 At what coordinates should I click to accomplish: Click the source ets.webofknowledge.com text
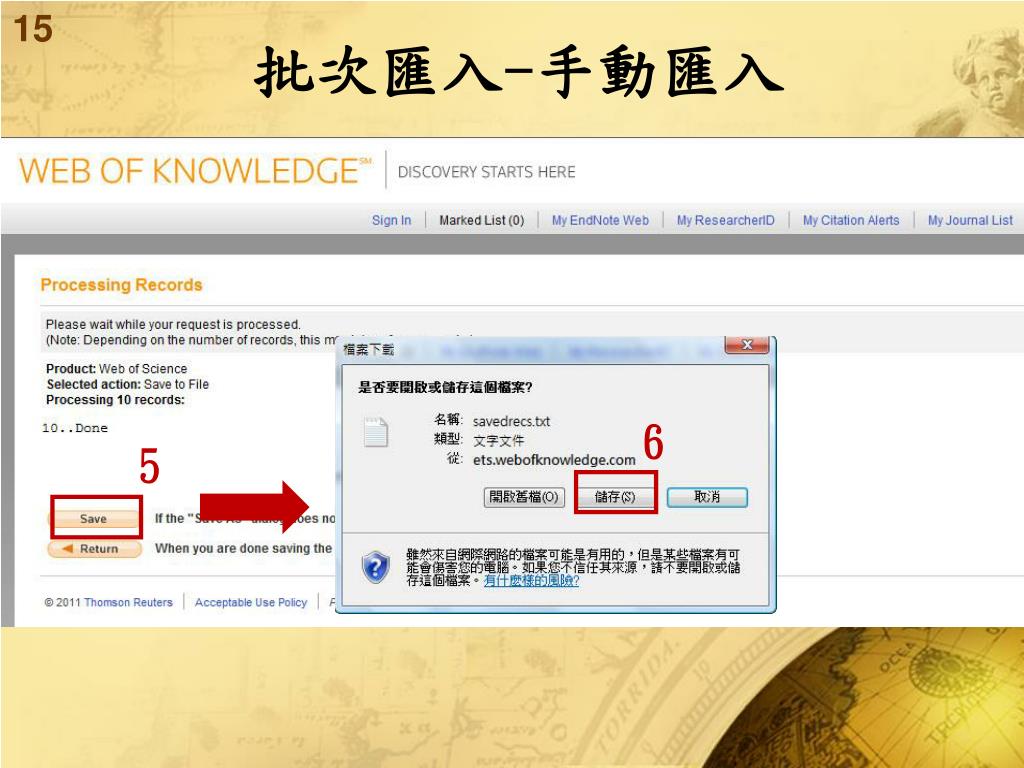coord(554,460)
